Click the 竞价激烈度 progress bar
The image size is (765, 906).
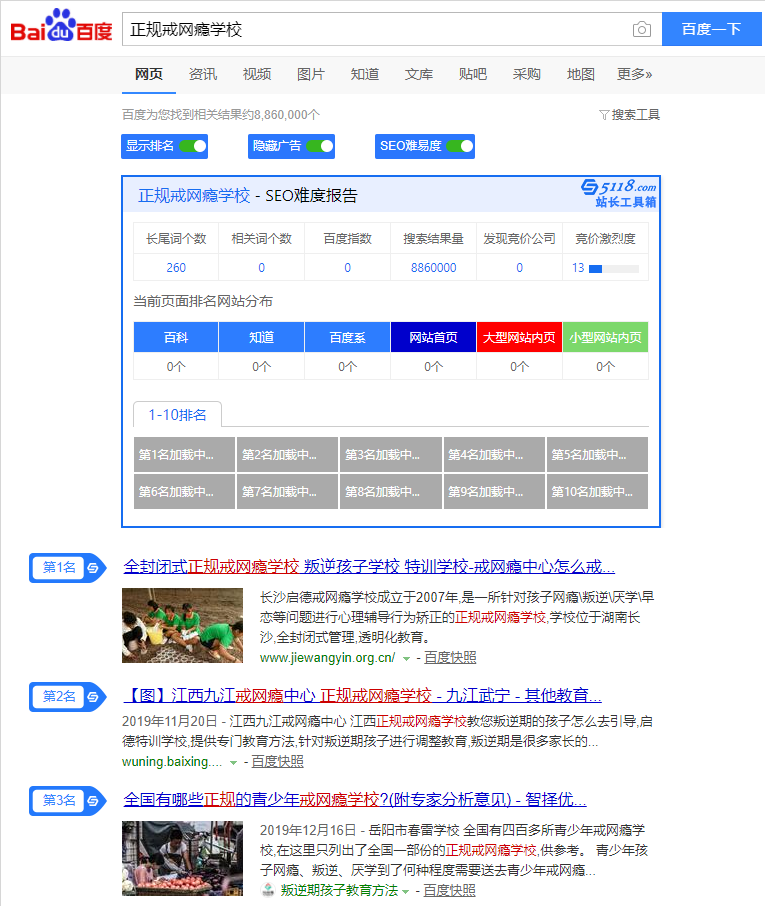(x=614, y=269)
